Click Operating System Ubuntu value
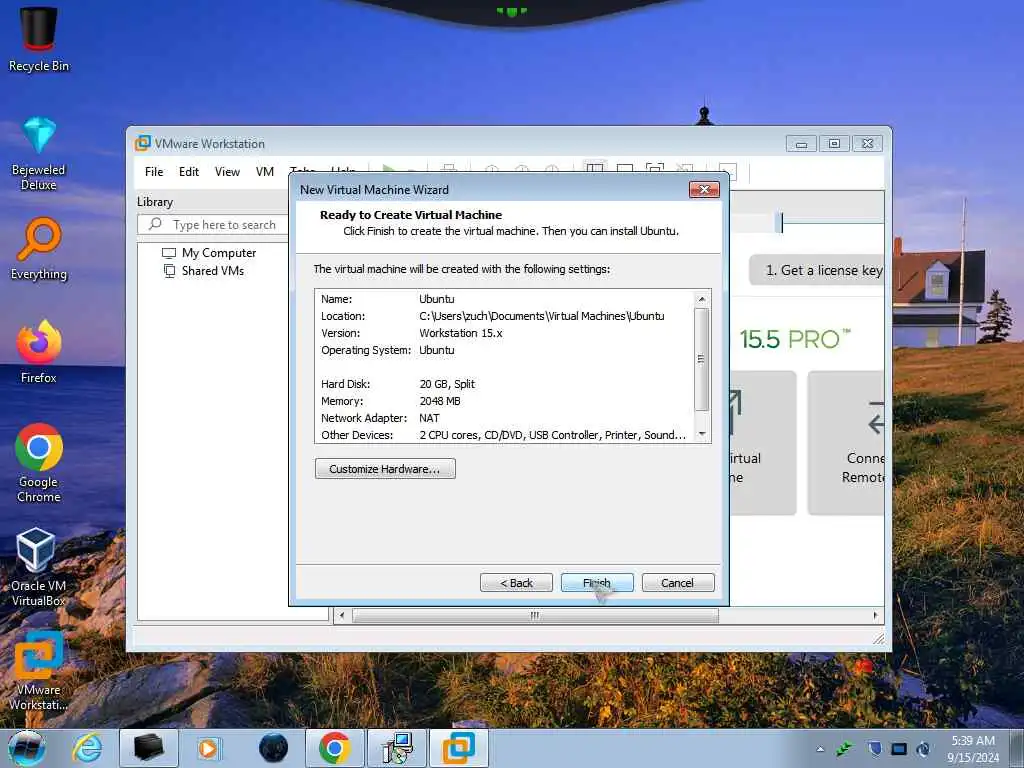 click(436, 350)
